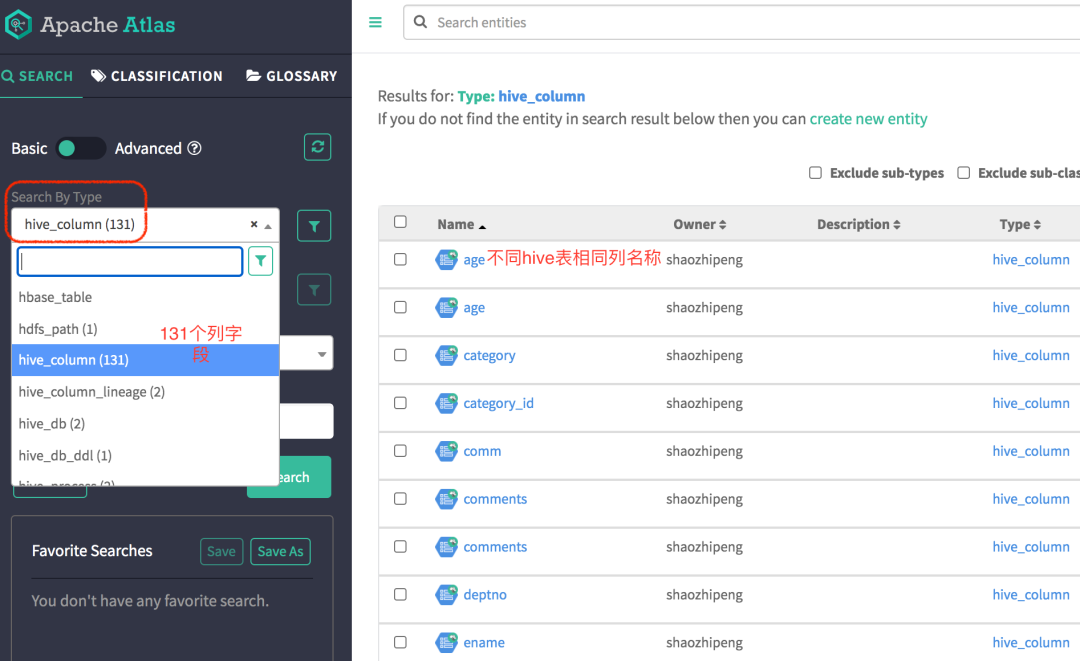The height and width of the screenshot is (661, 1080).
Task: Click the green Search button
Action: tap(305, 477)
